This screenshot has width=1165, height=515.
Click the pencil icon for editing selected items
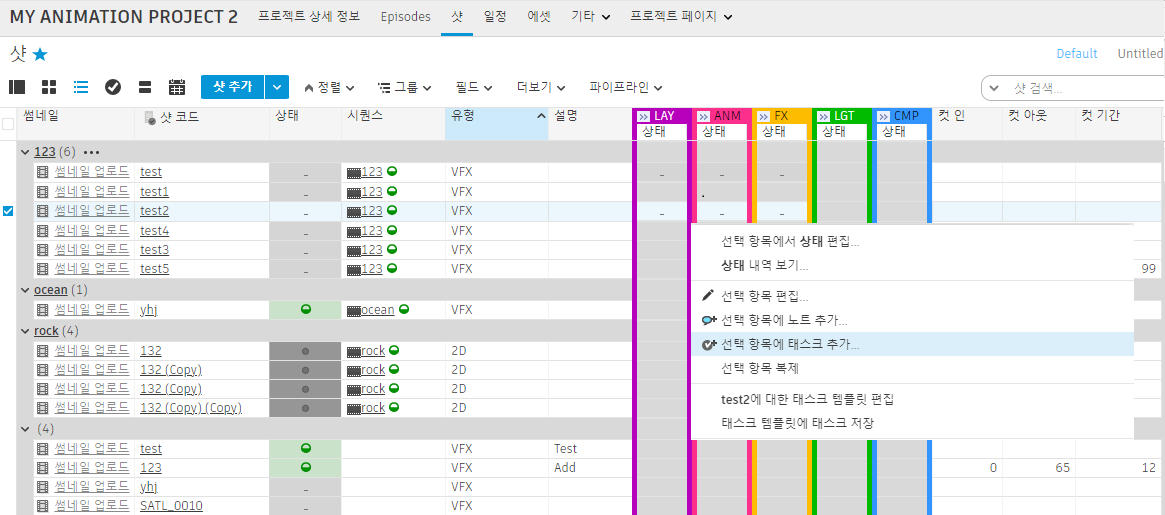707,296
